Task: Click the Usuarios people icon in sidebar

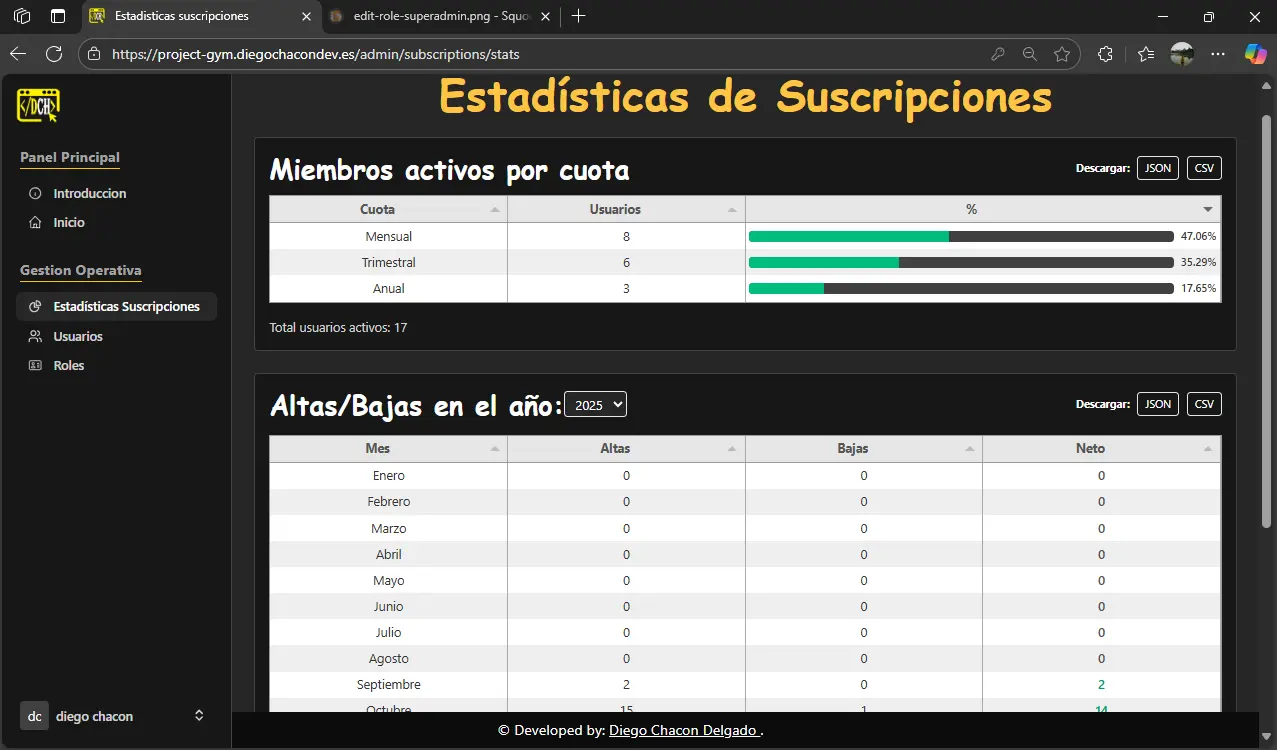Action: pos(34,336)
